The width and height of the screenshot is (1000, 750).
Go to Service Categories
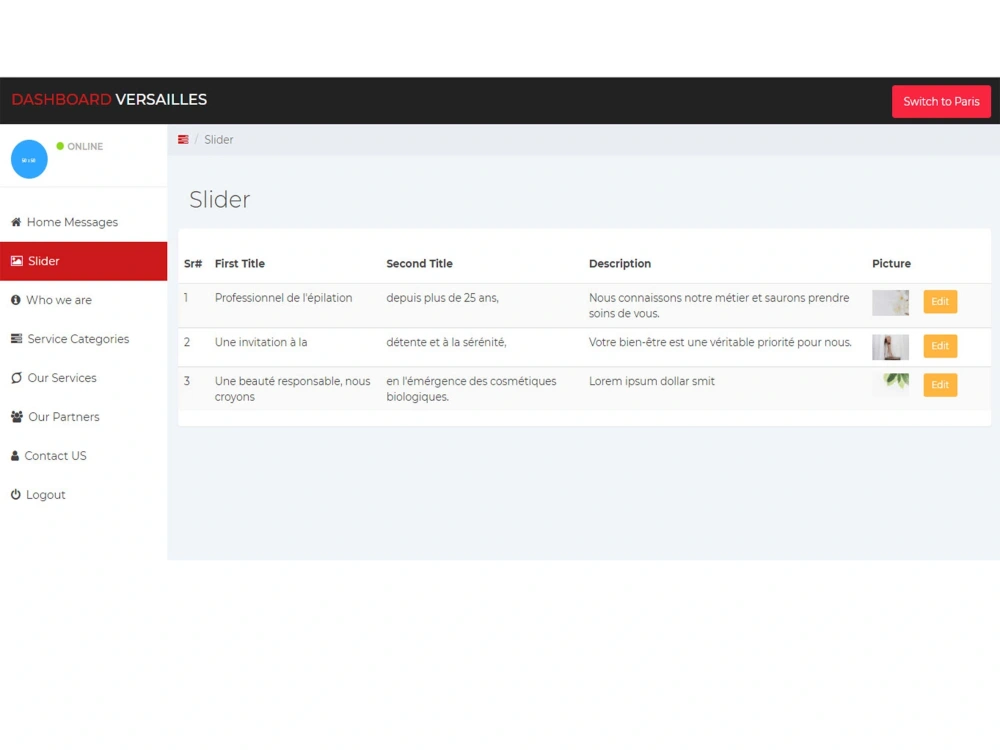coord(84,339)
